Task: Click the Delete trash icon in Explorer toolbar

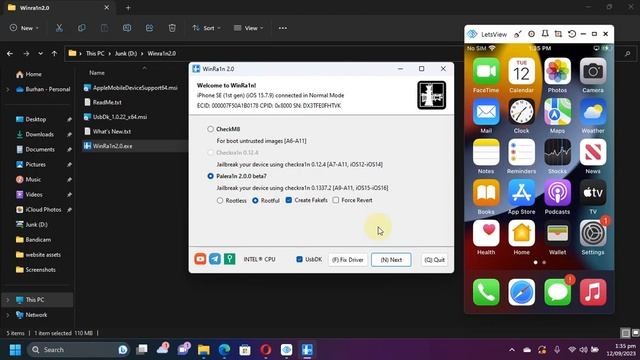Action: (172, 28)
